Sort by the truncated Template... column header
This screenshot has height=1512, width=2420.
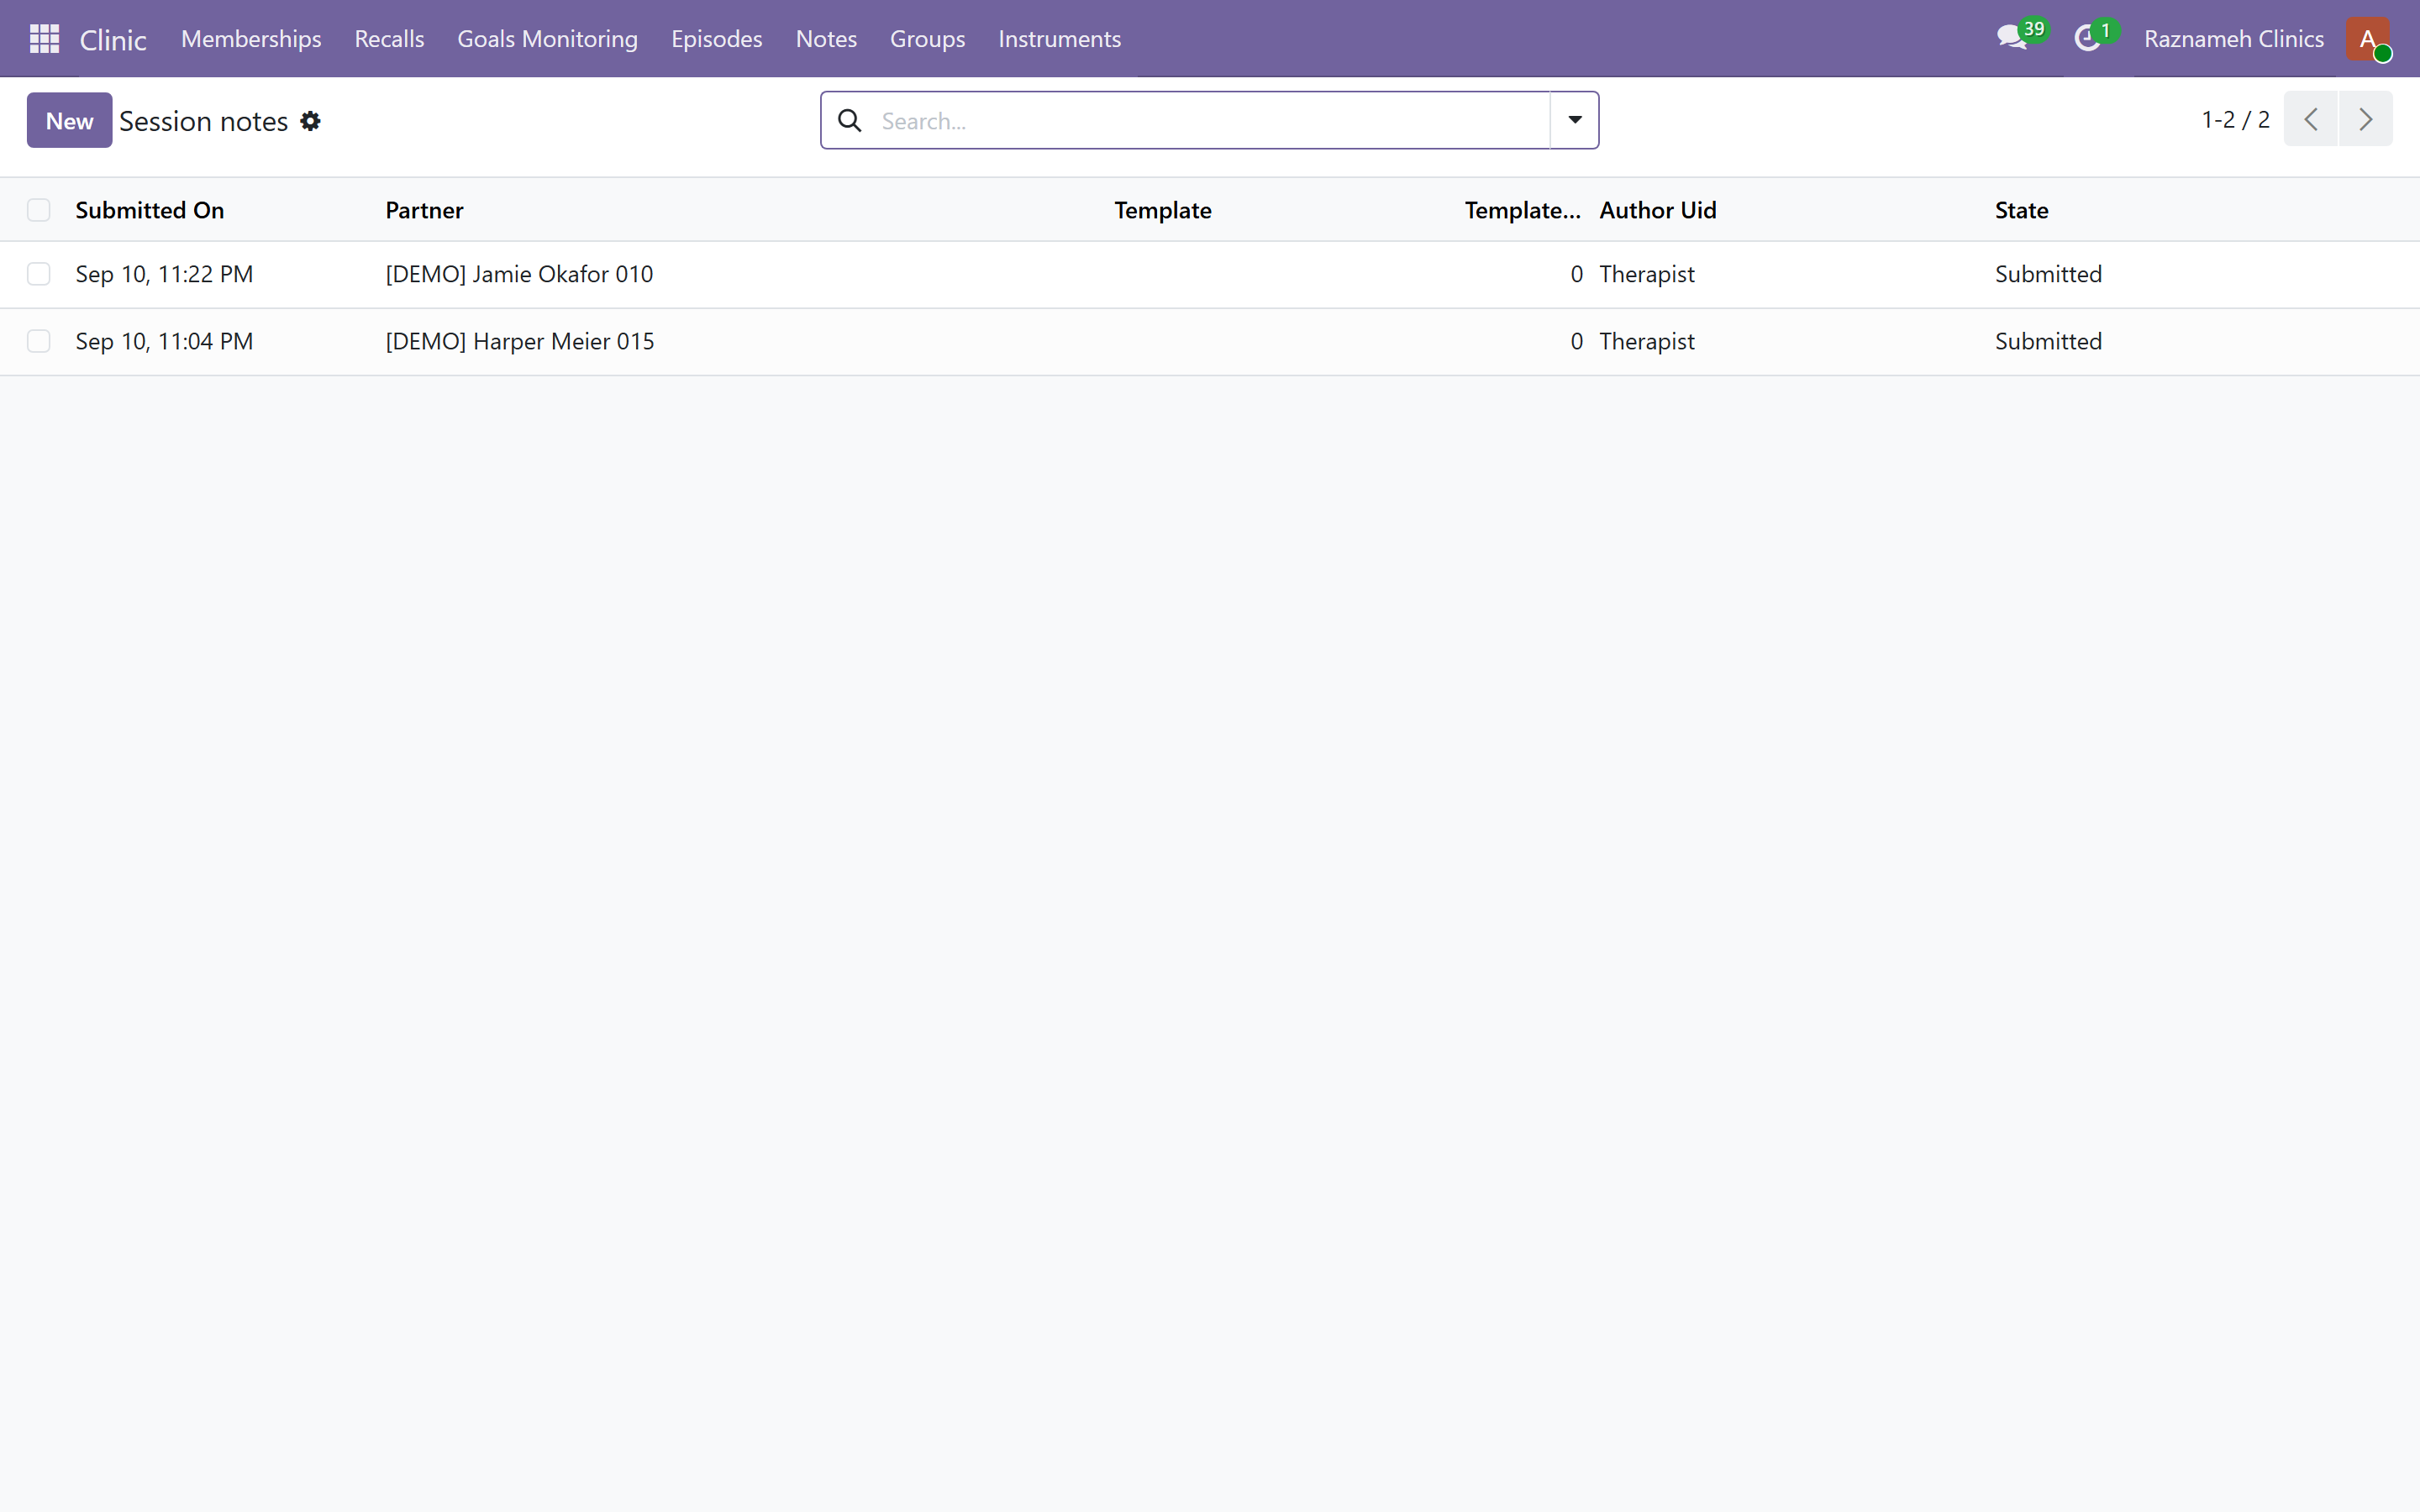tap(1522, 210)
